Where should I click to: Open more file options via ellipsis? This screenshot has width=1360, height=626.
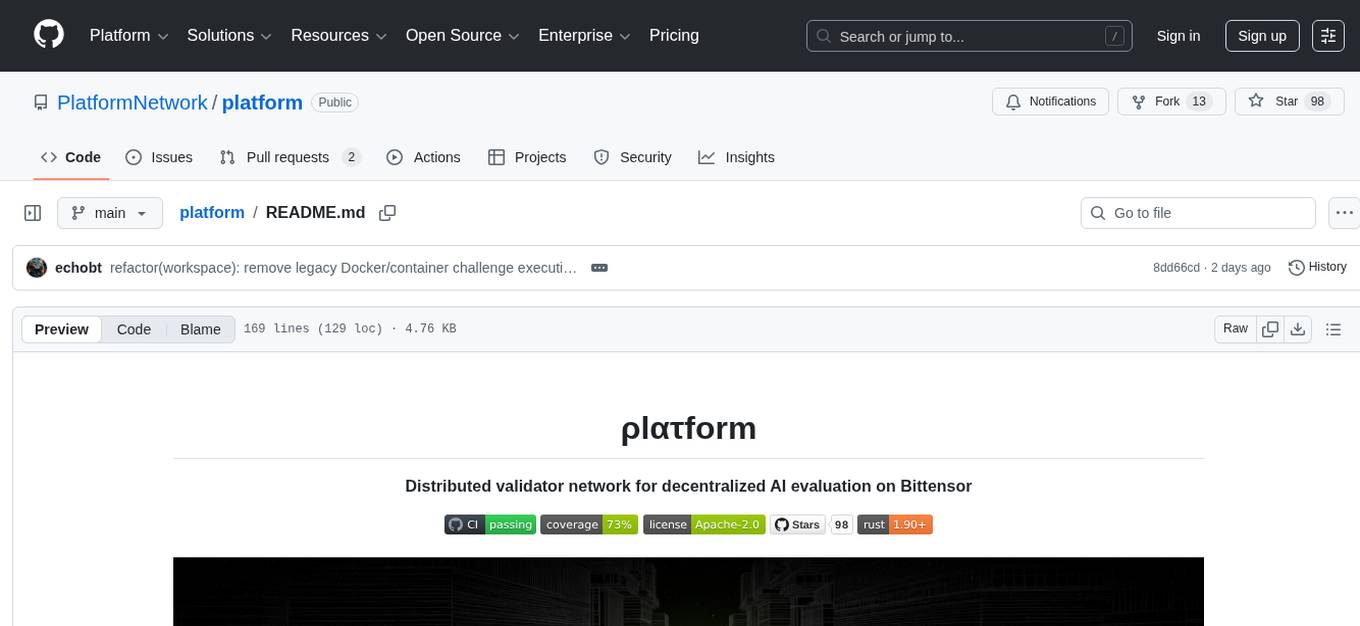[1344, 212]
